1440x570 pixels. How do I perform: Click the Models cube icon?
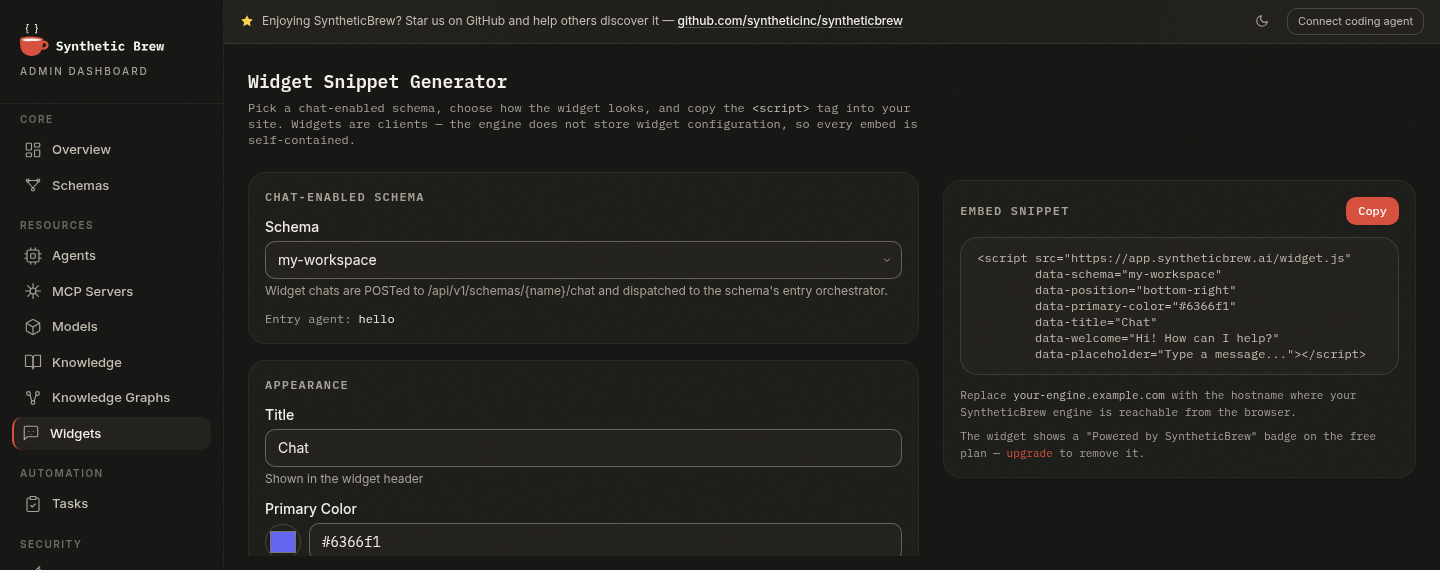[x=33, y=327]
